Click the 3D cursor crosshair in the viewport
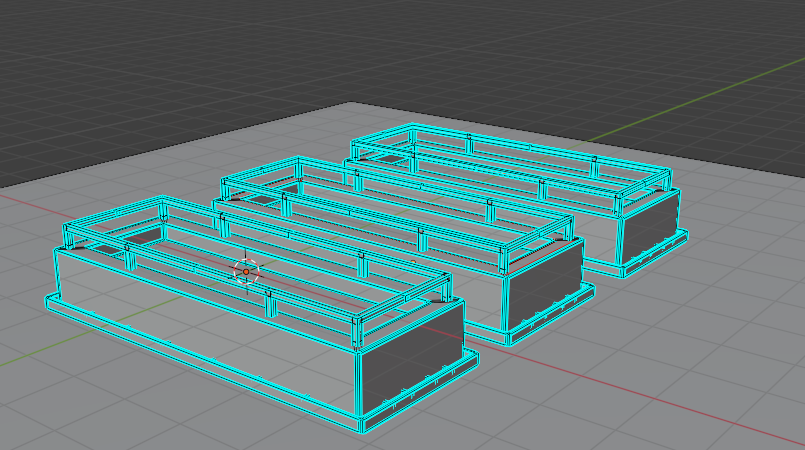Screen dimensions: 805x450 pos(246,271)
